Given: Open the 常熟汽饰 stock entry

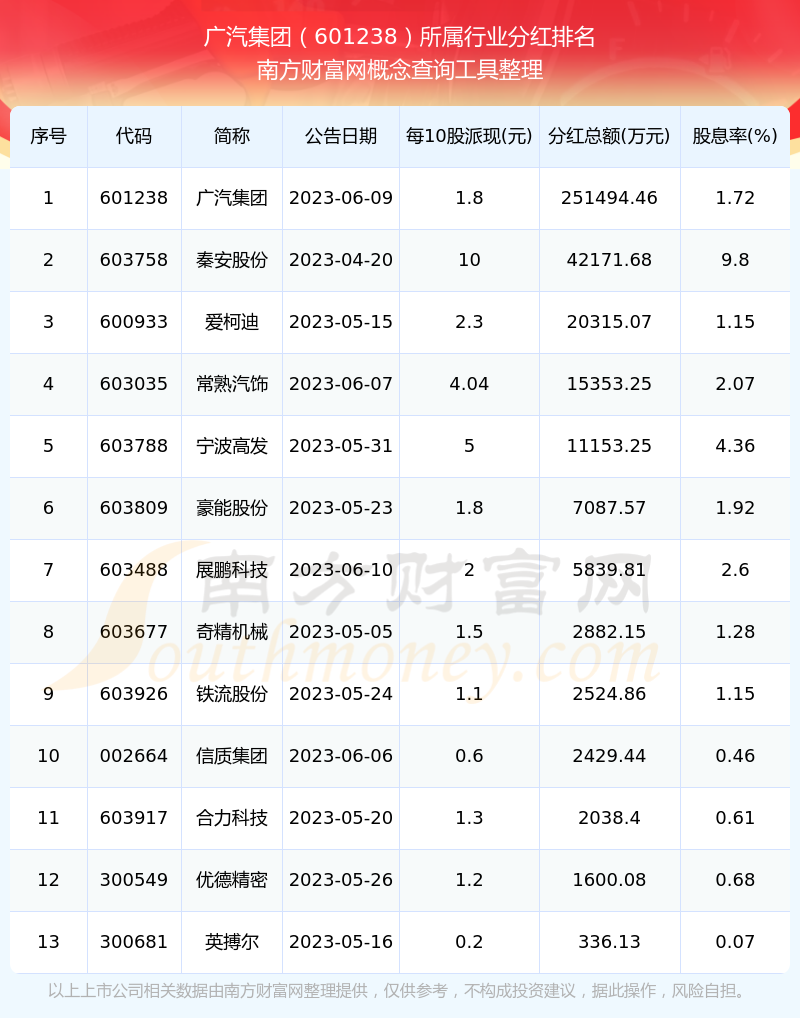Looking at the screenshot, I should pos(232,384).
